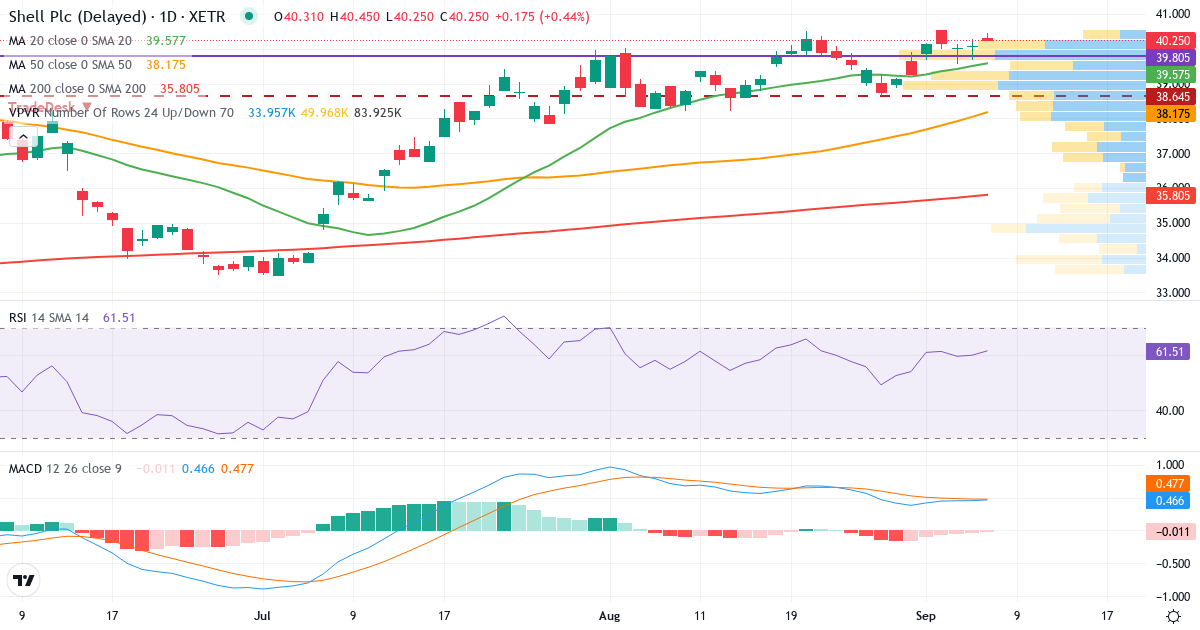This screenshot has height=630, width=1200.
Task: Click VPVR total volume 83.925K
Action: point(378,113)
